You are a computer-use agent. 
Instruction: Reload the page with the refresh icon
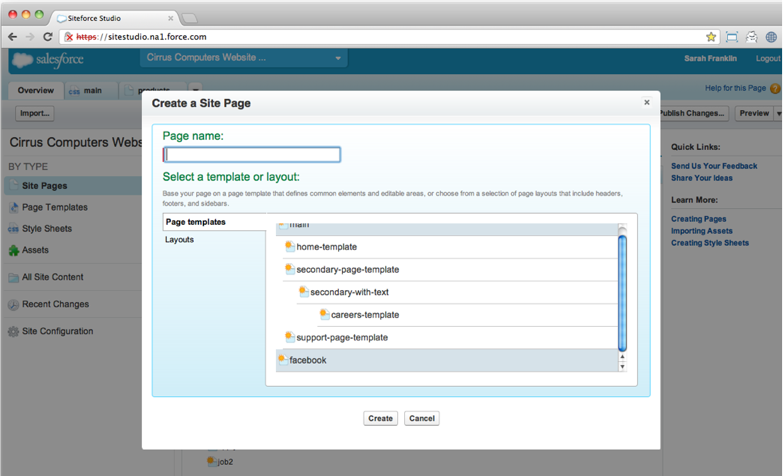coord(47,37)
